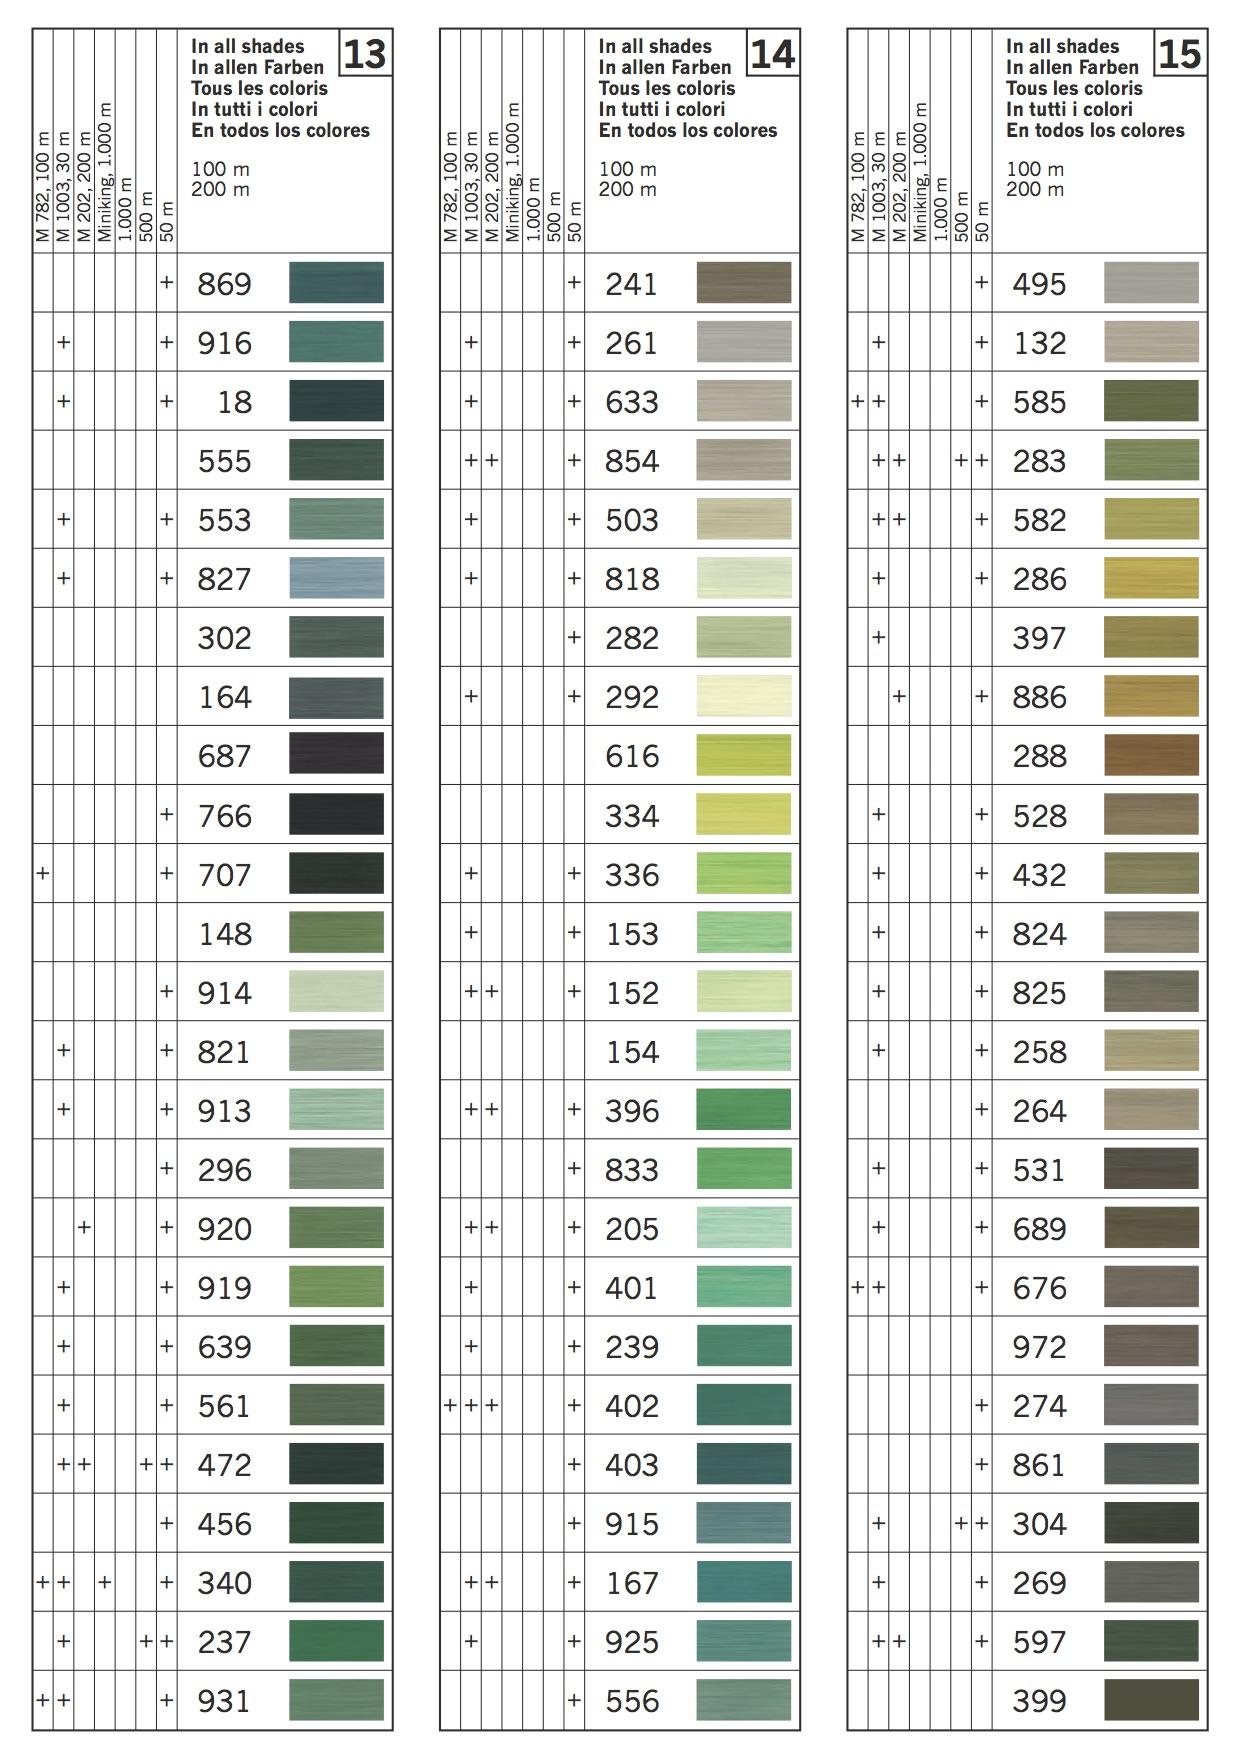The width and height of the screenshot is (1240, 1753).
Task: Click the teal swatch for 167
Action: pyautogui.click(x=743, y=1582)
